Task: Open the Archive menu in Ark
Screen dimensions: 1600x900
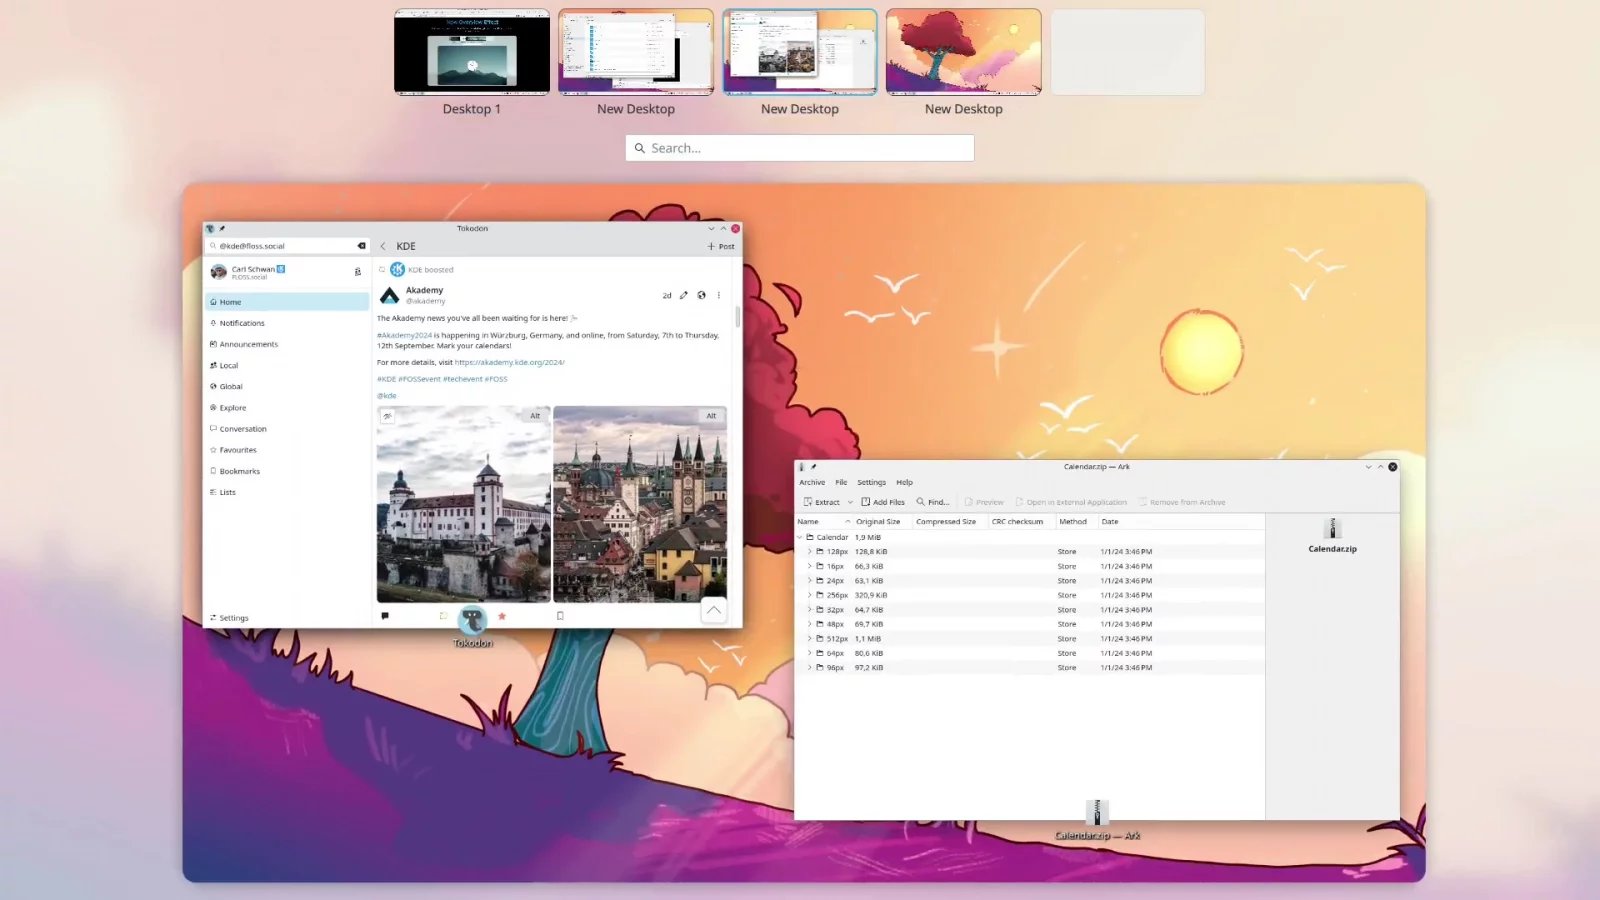Action: click(812, 482)
